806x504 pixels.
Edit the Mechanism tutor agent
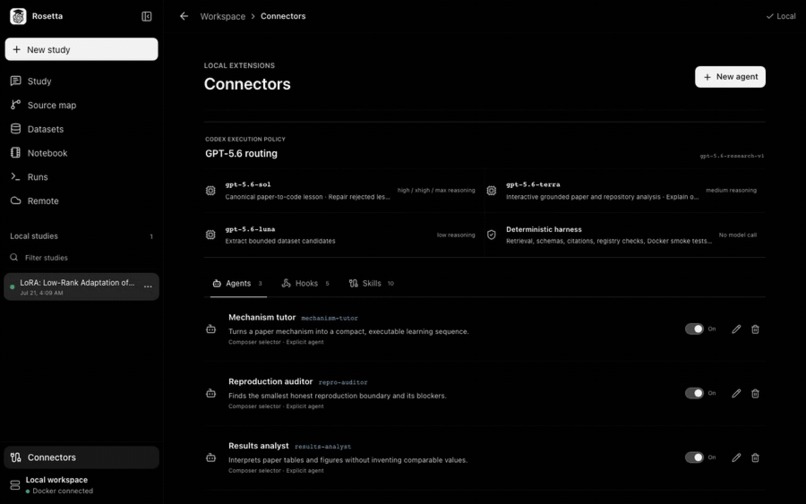737,329
